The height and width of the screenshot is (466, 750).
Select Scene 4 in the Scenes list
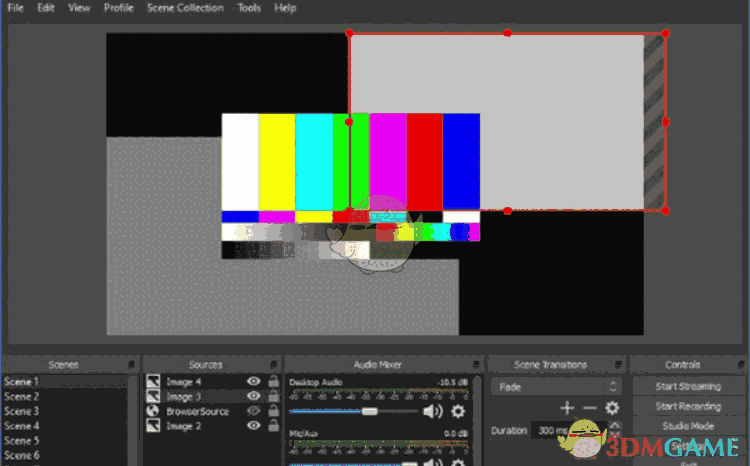65,426
